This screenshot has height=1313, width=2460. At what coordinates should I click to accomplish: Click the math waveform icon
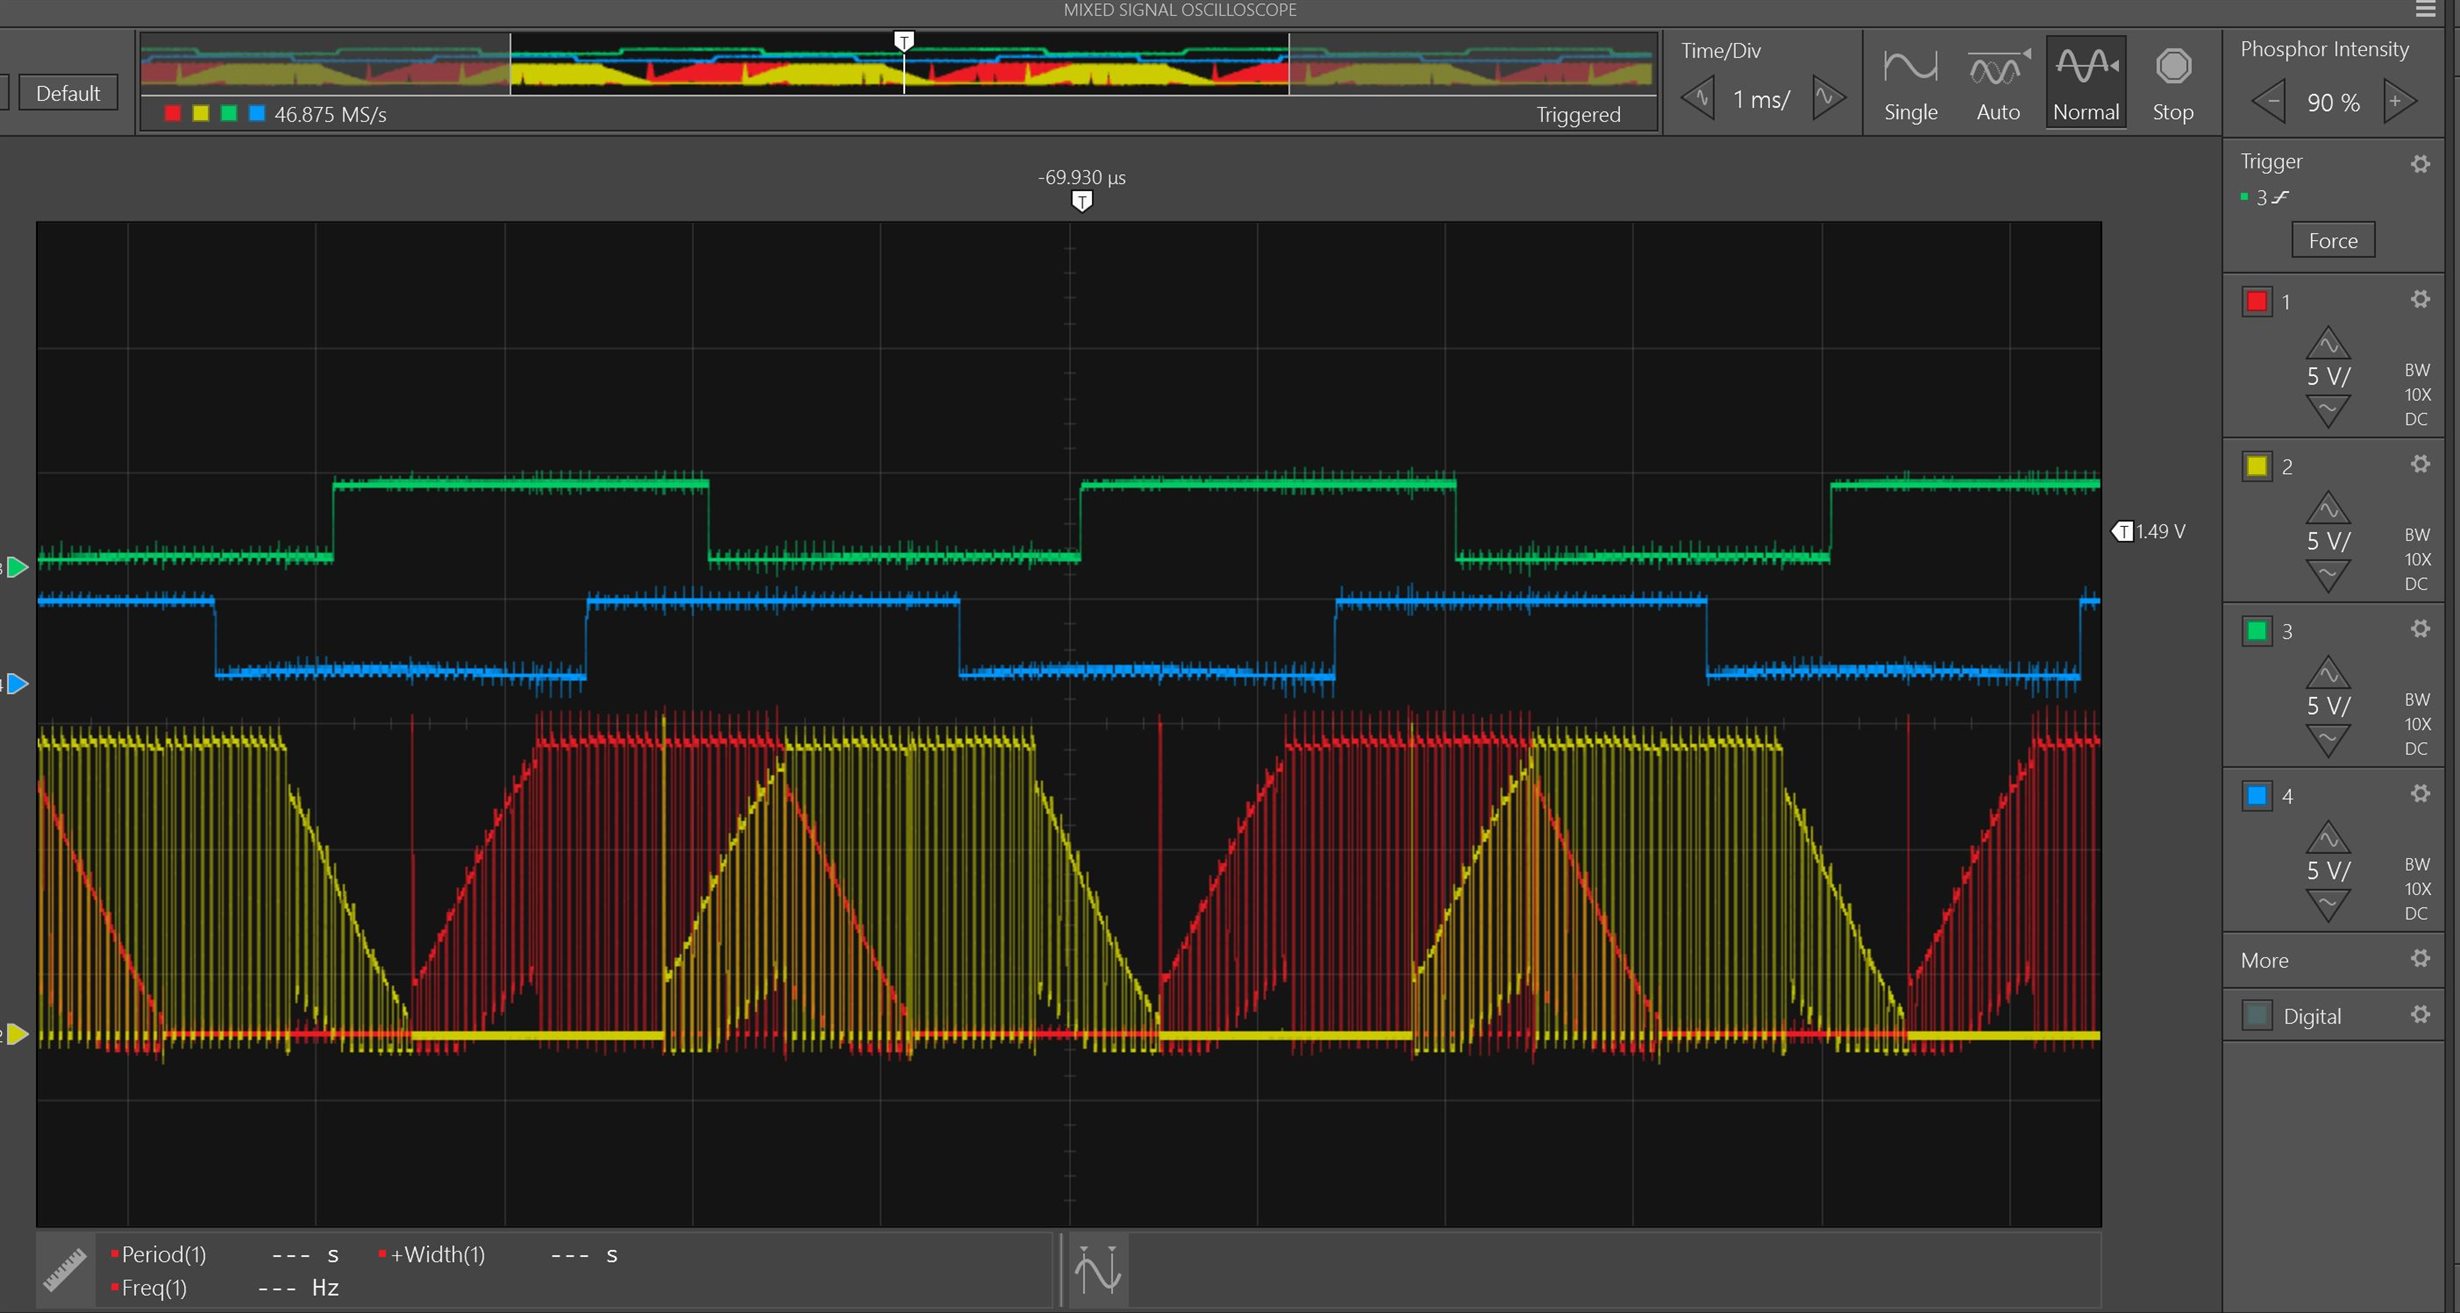click(1098, 1270)
